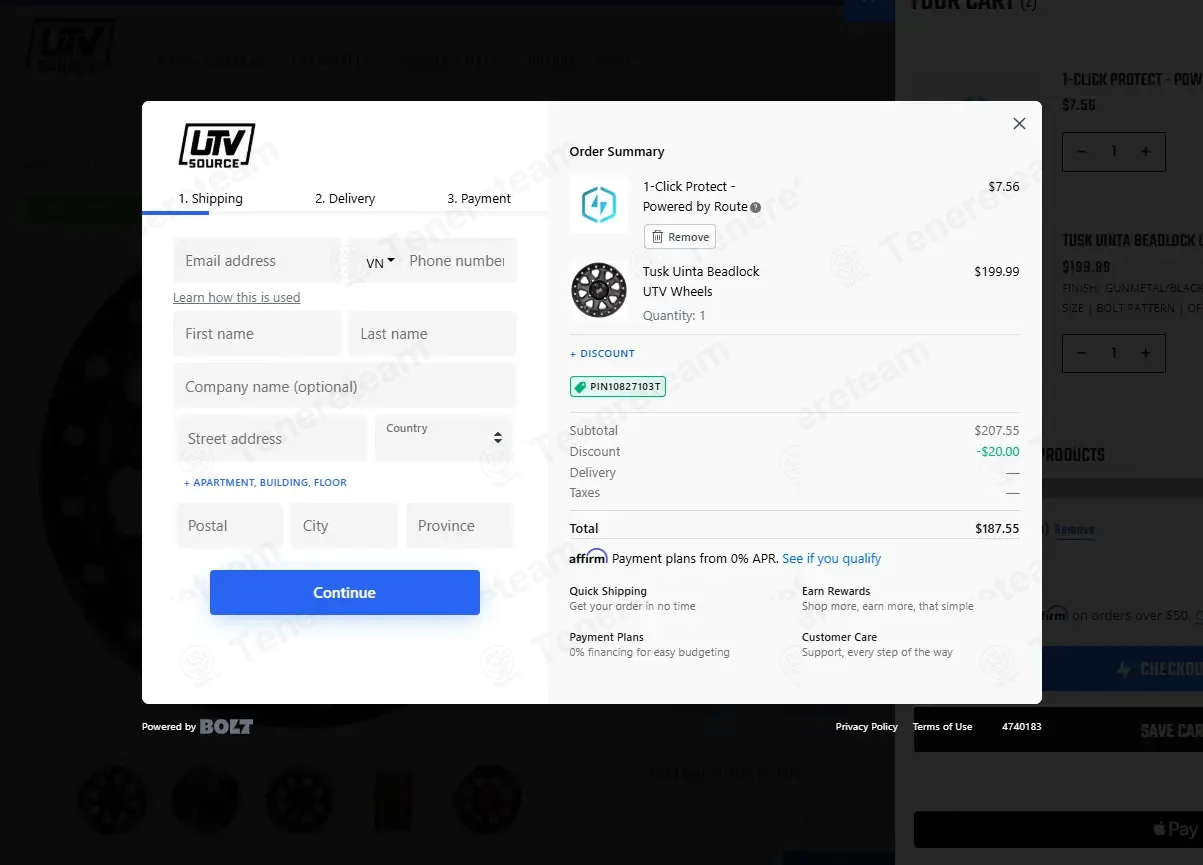Viewport: 1203px width, 865px height.
Task: Expand the Apartment, Building, Floor field
Action: (x=265, y=483)
